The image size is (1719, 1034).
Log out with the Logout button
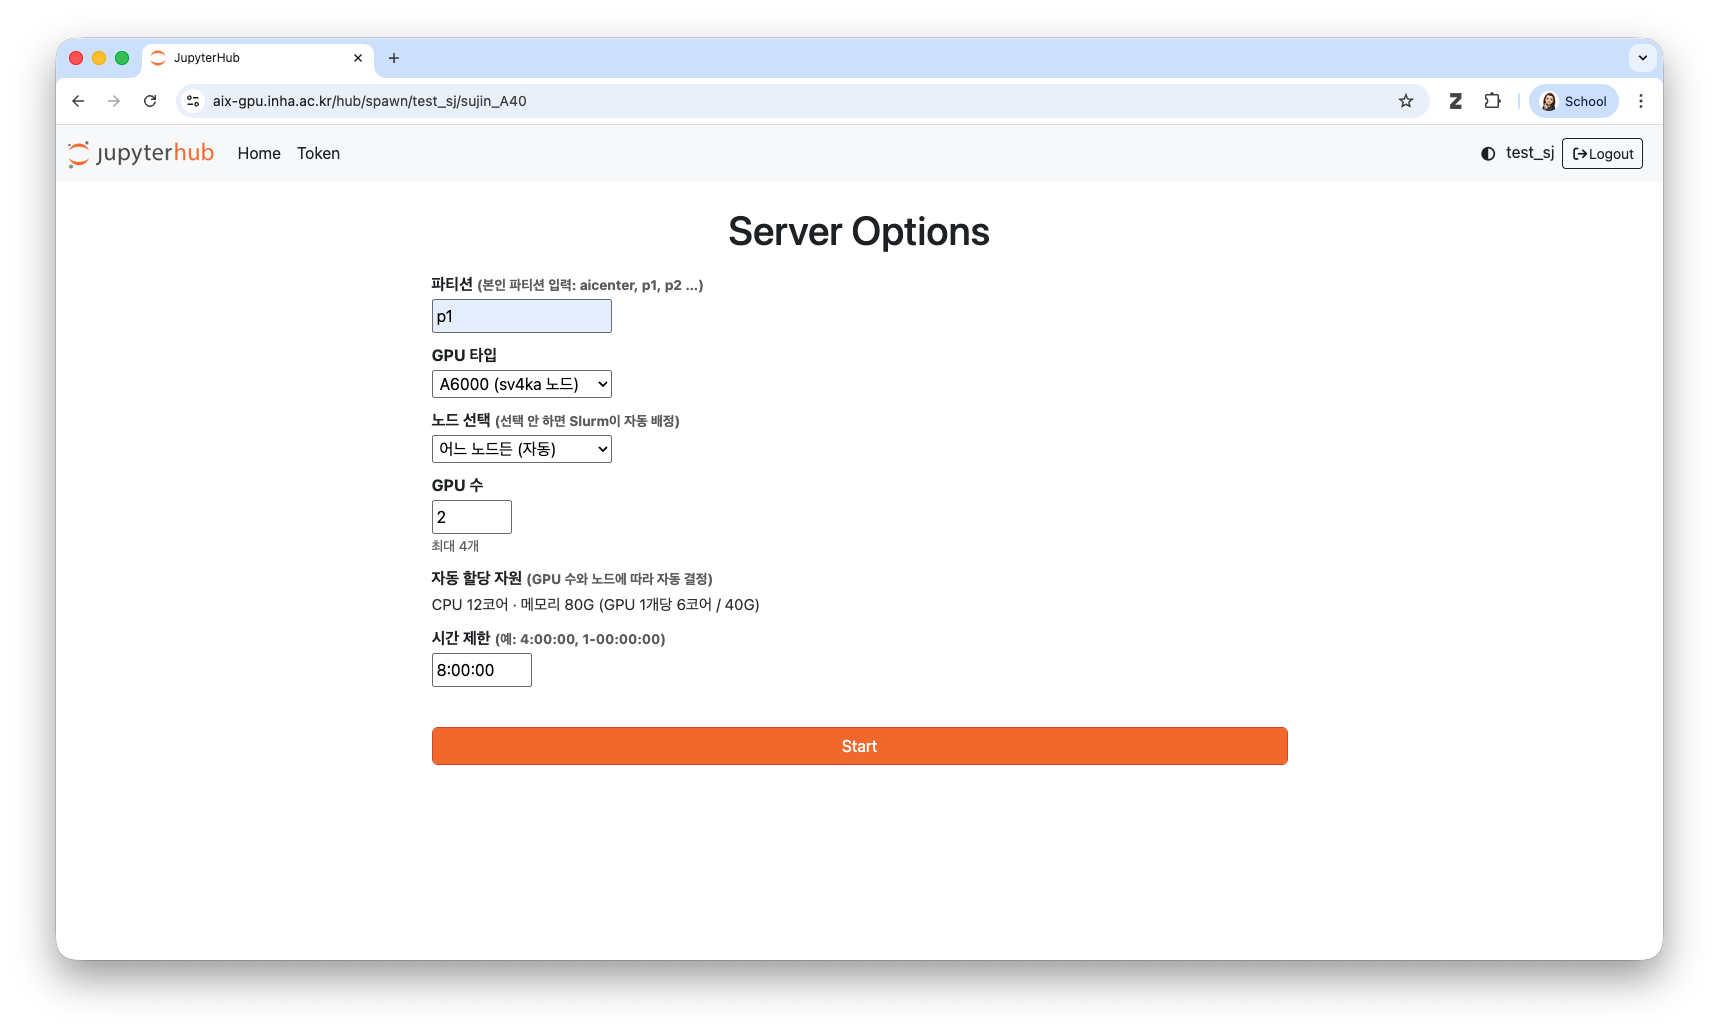tap(1602, 153)
